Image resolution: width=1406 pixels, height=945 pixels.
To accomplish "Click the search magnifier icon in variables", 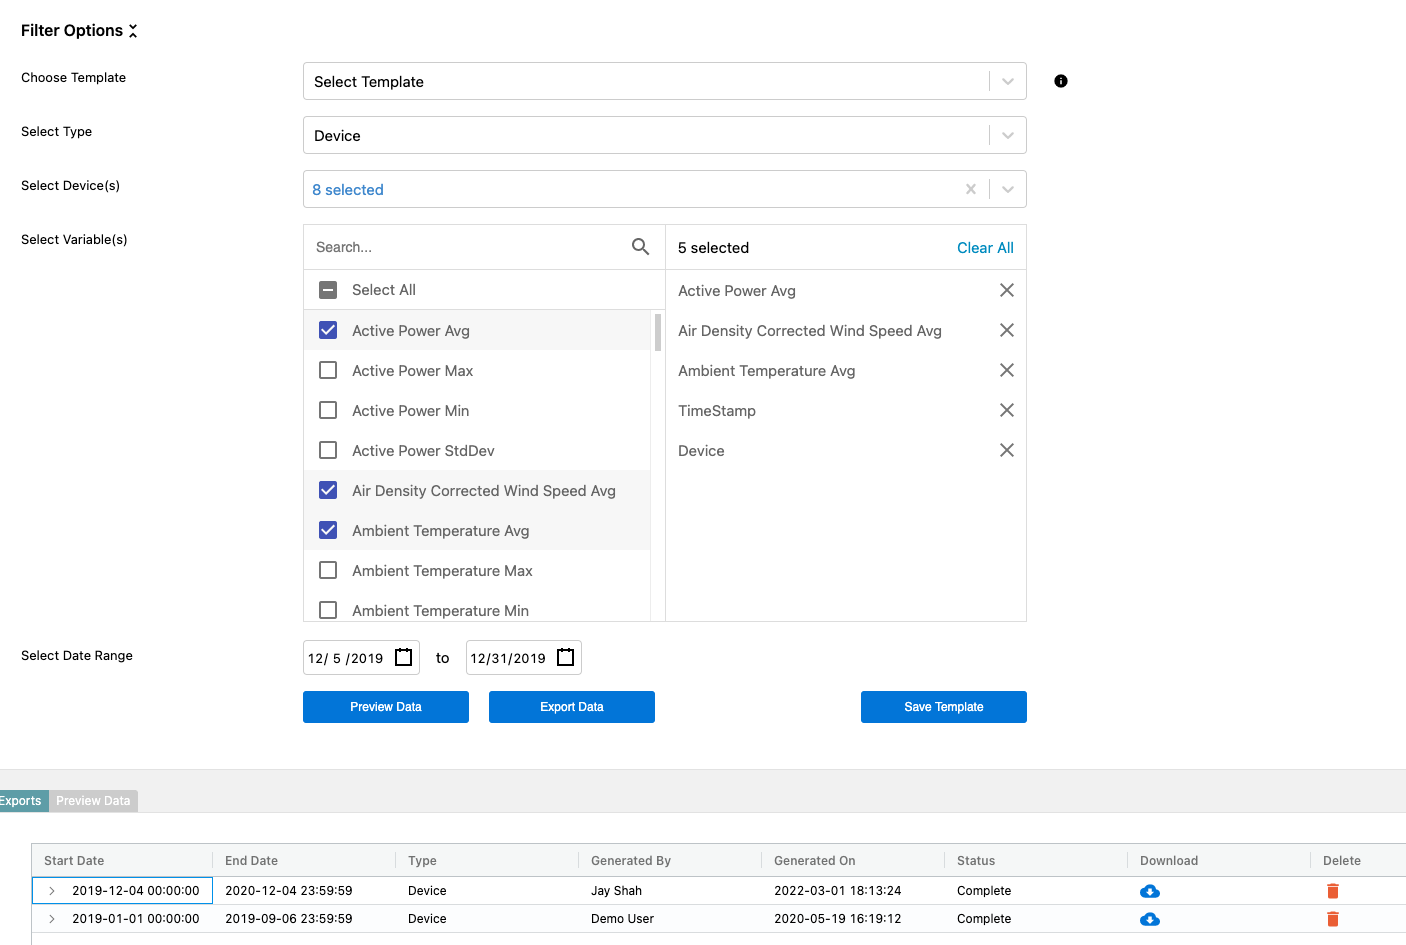I will 640,247.
